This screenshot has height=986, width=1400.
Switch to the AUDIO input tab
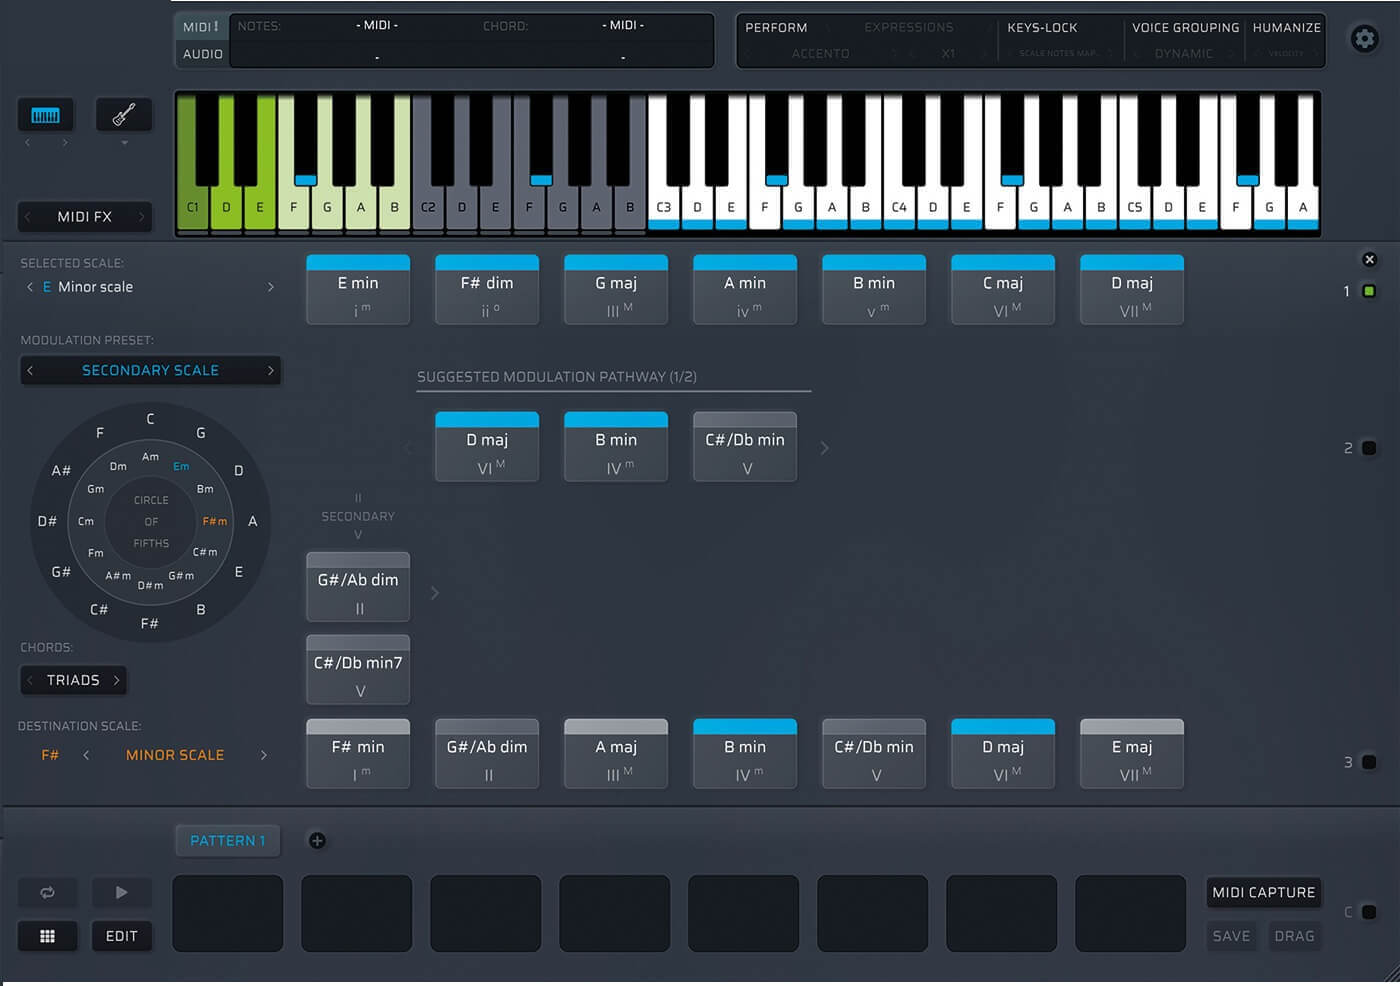click(x=201, y=54)
